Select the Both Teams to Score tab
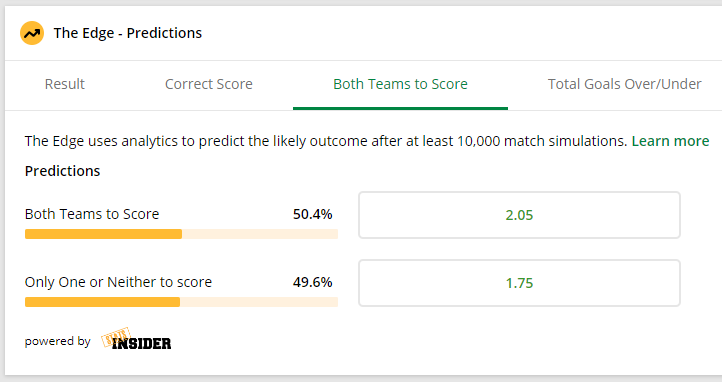Image resolution: width=722 pixels, height=382 pixels. point(400,84)
